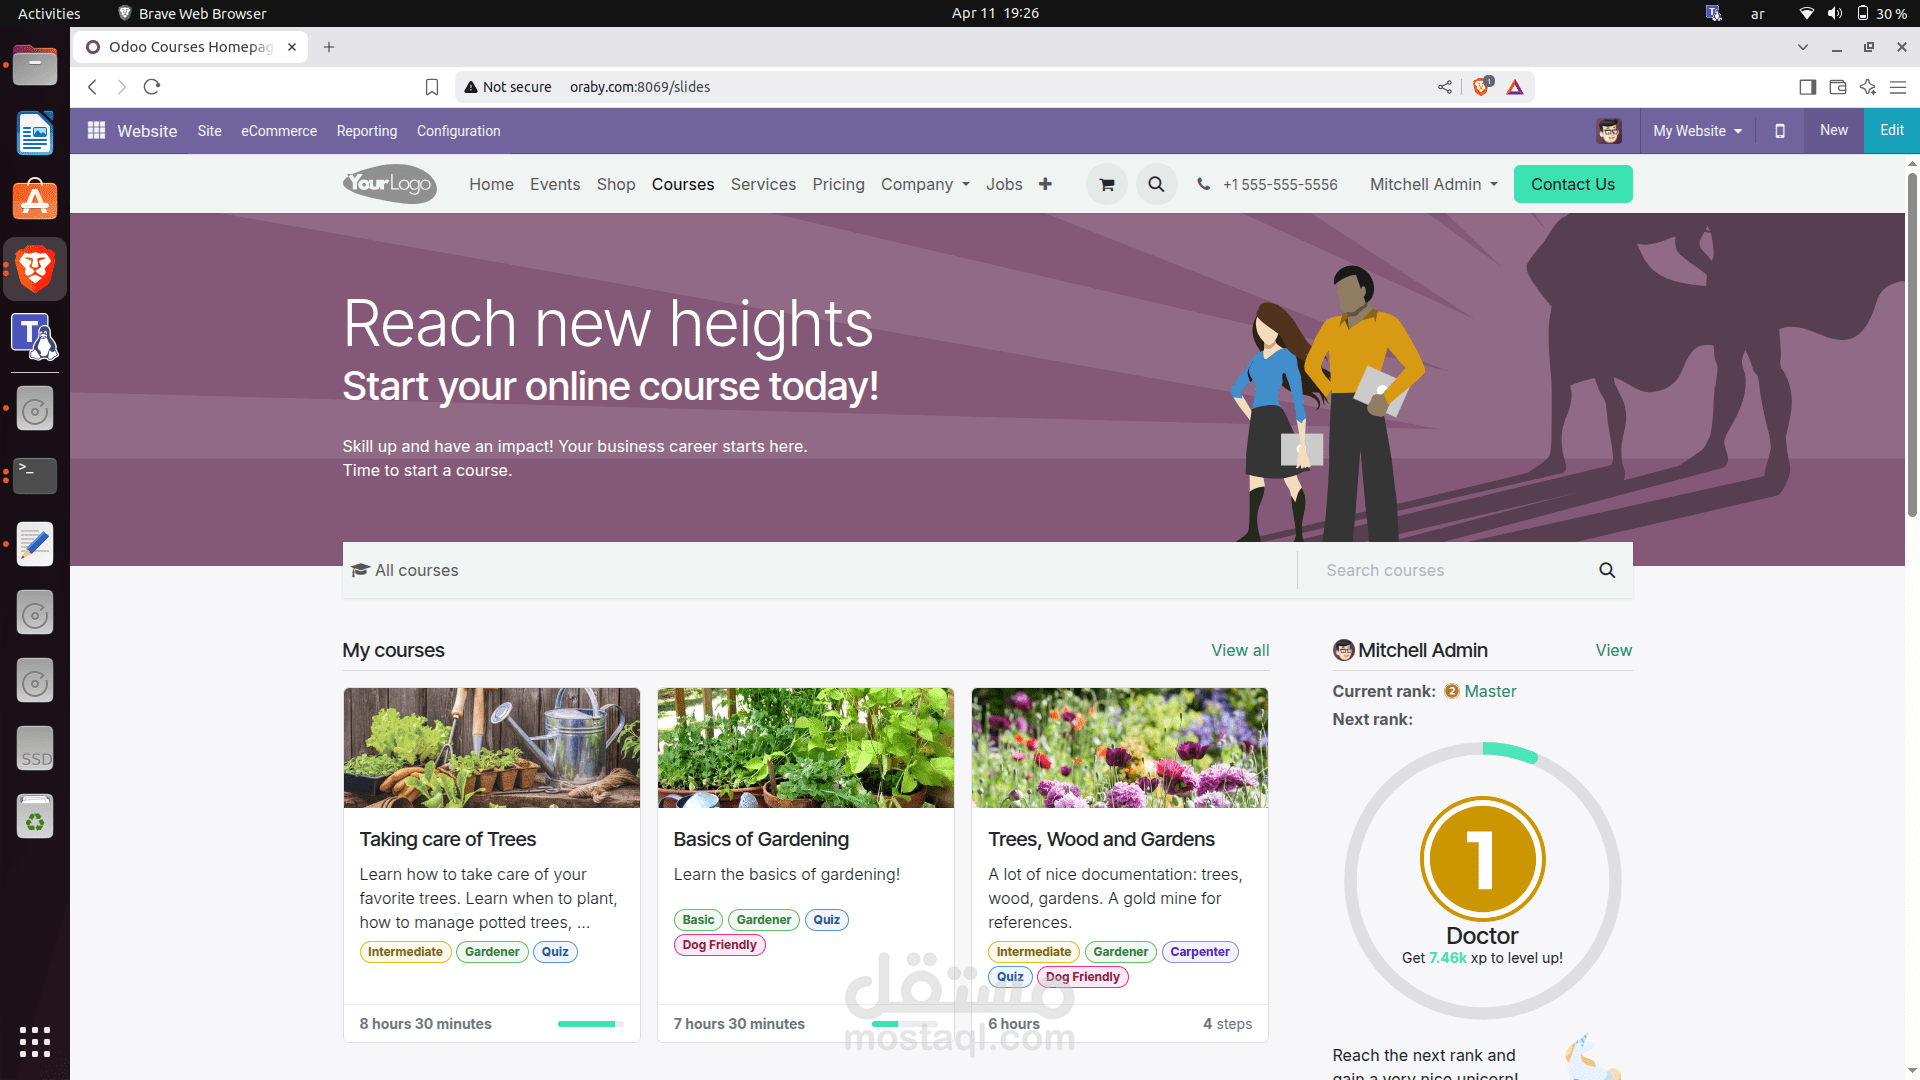Toggle mobile preview phone icon

(1780, 131)
